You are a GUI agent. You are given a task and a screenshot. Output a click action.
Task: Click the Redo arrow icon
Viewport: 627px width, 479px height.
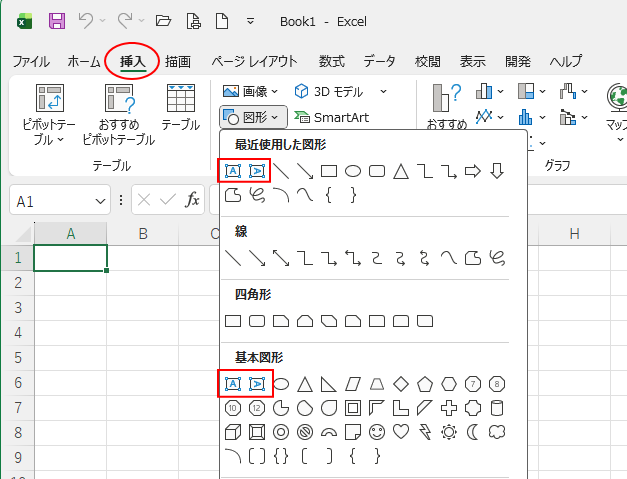coord(125,20)
